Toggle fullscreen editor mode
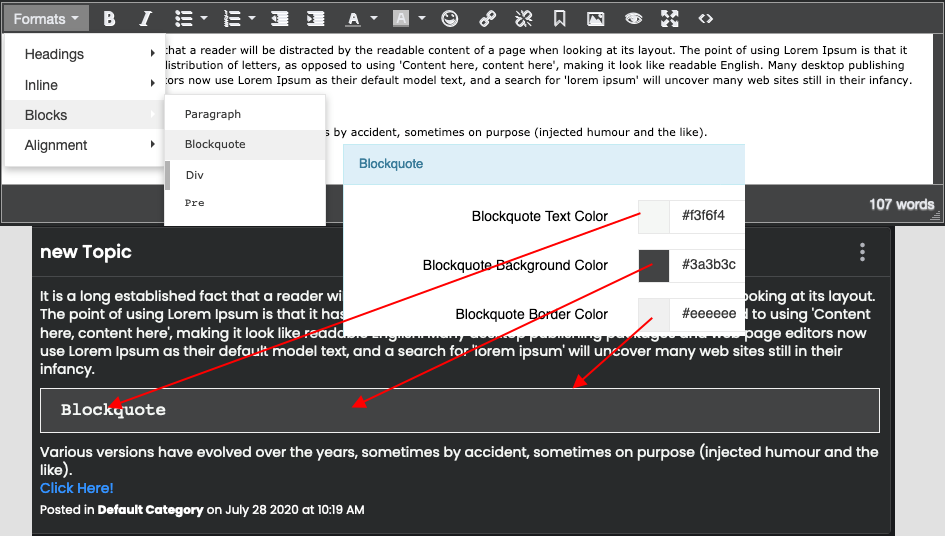This screenshot has height=536, width=945. pyautogui.click(x=669, y=19)
